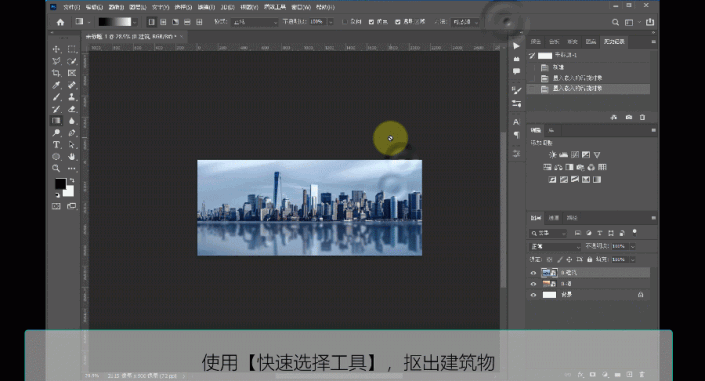Screen dimensions: 705x381
Task: Open the layer filter Kind dropdown
Action: click(x=548, y=233)
